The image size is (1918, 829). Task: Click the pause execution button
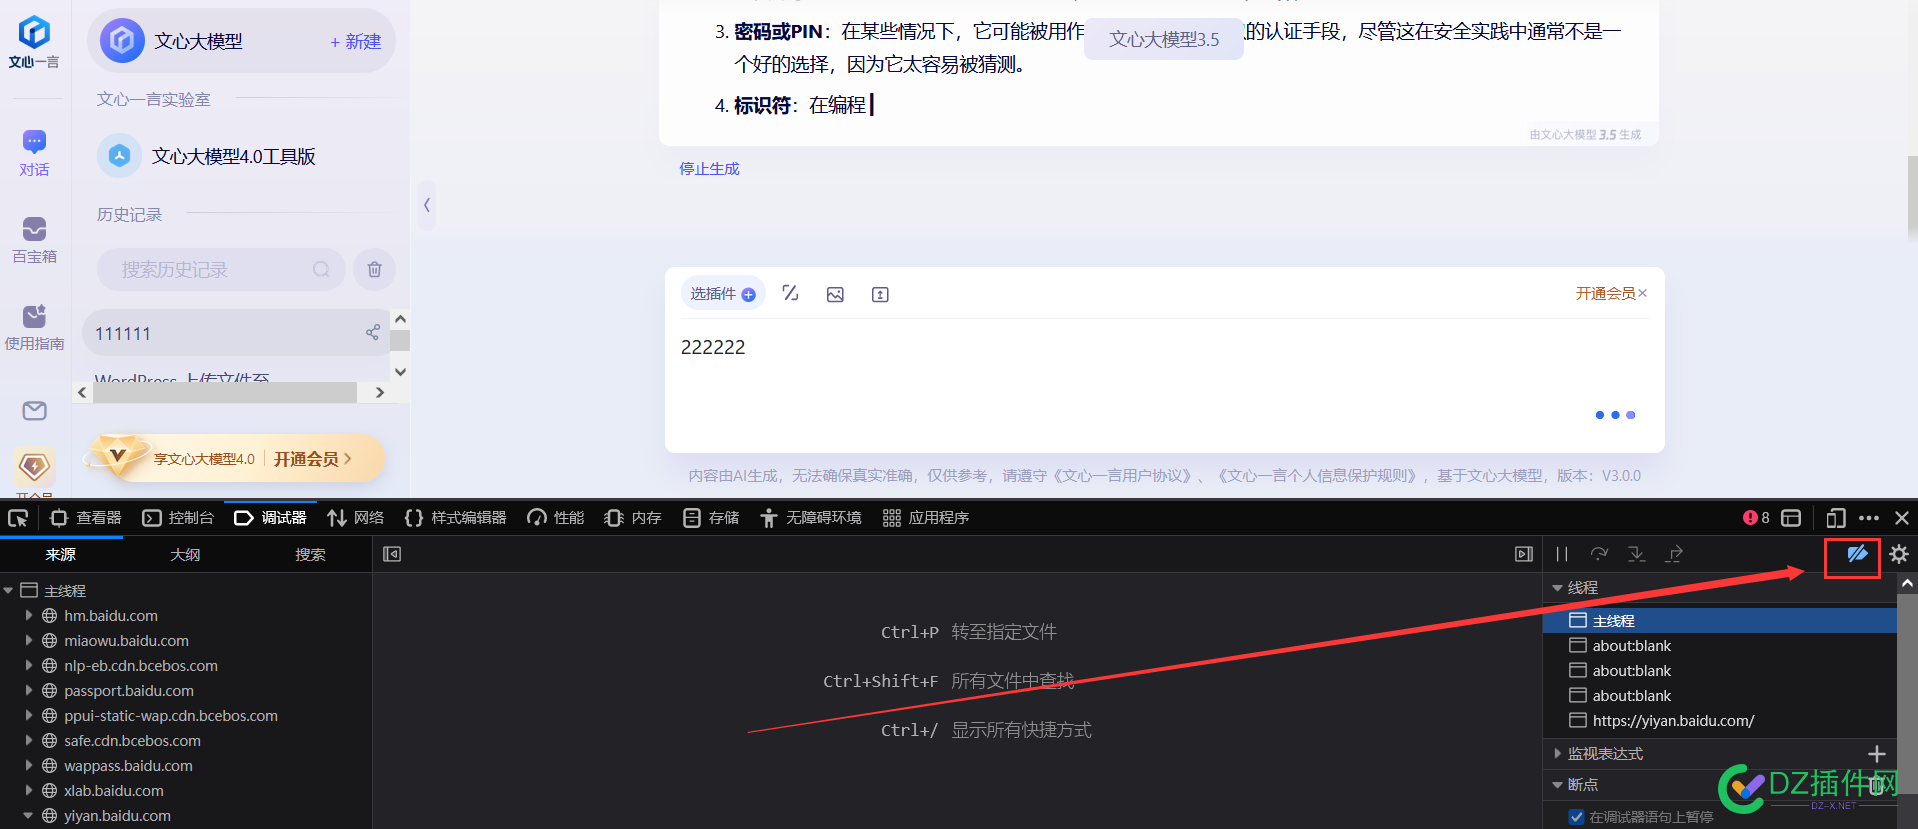[x=1562, y=554]
